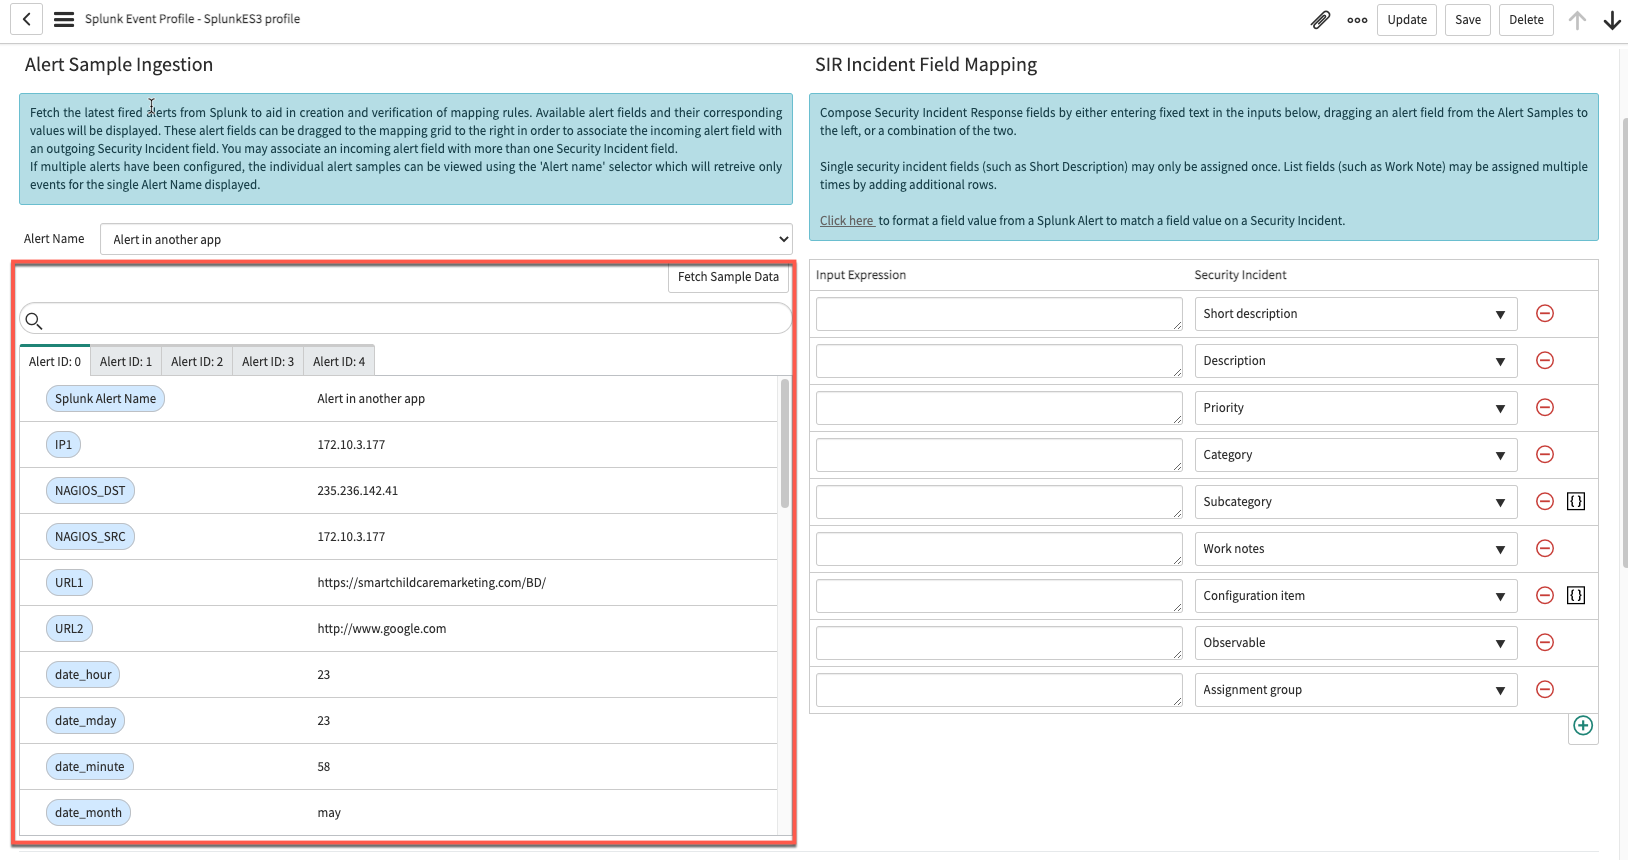The image size is (1628, 860).
Task: Expand the Assignment group field dropdown
Action: click(1356, 690)
